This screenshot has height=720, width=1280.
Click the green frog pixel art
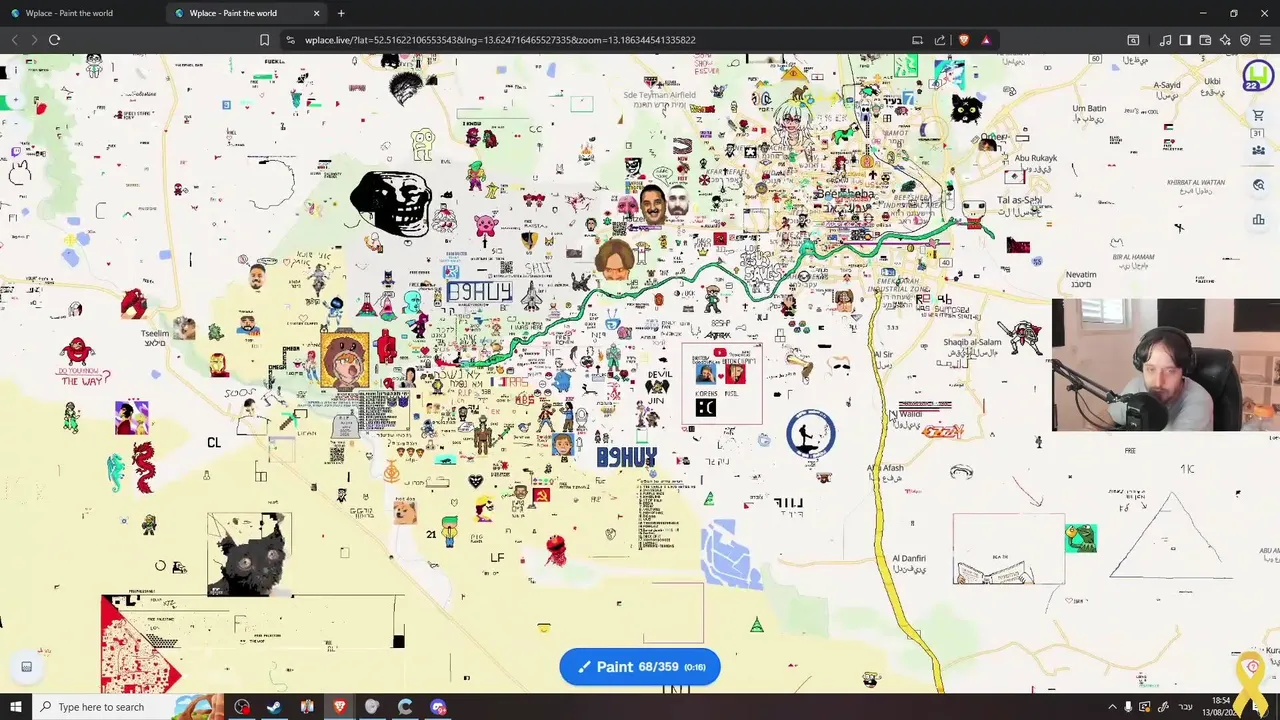click(x=1080, y=538)
